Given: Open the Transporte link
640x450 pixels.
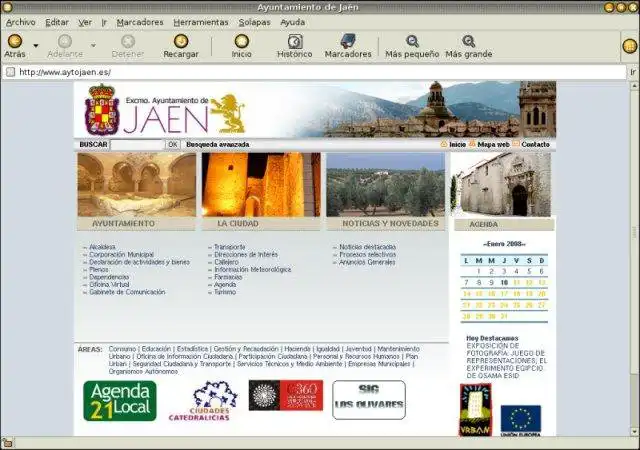Looking at the screenshot, I should pyautogui.click(x=230, y=247).
